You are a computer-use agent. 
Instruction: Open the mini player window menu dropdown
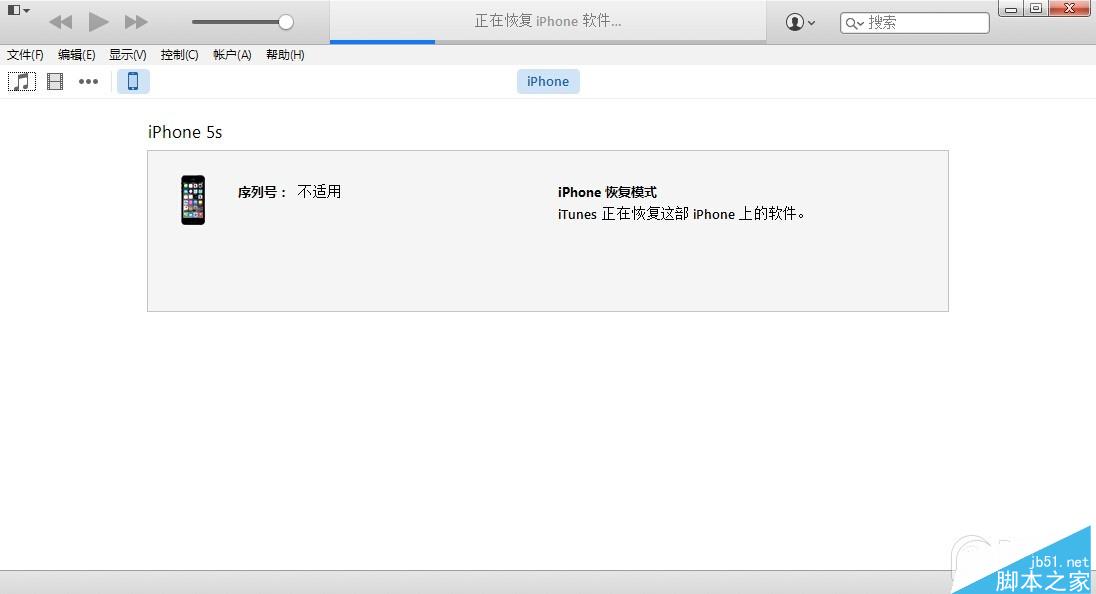[18, 10]
